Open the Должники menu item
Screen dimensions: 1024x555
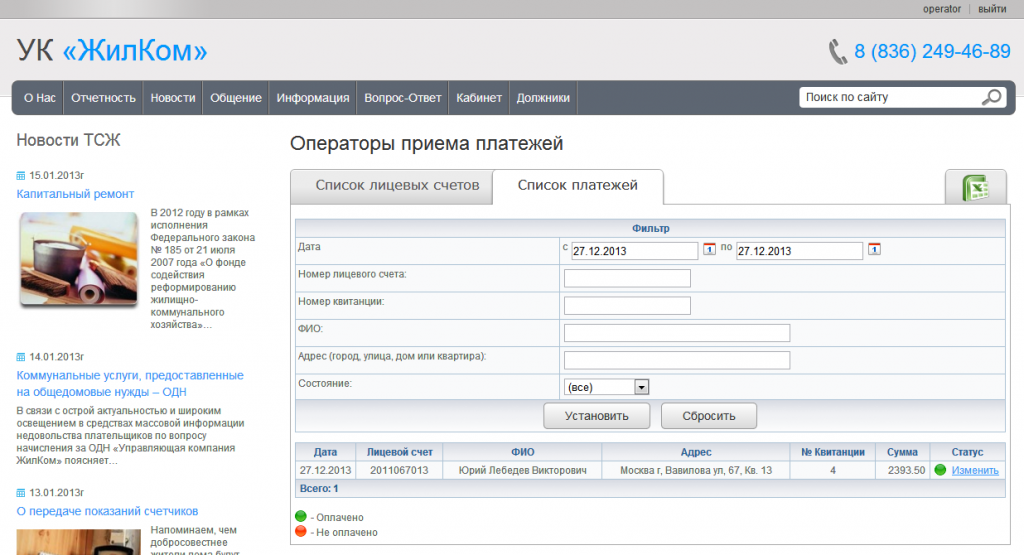544,98
